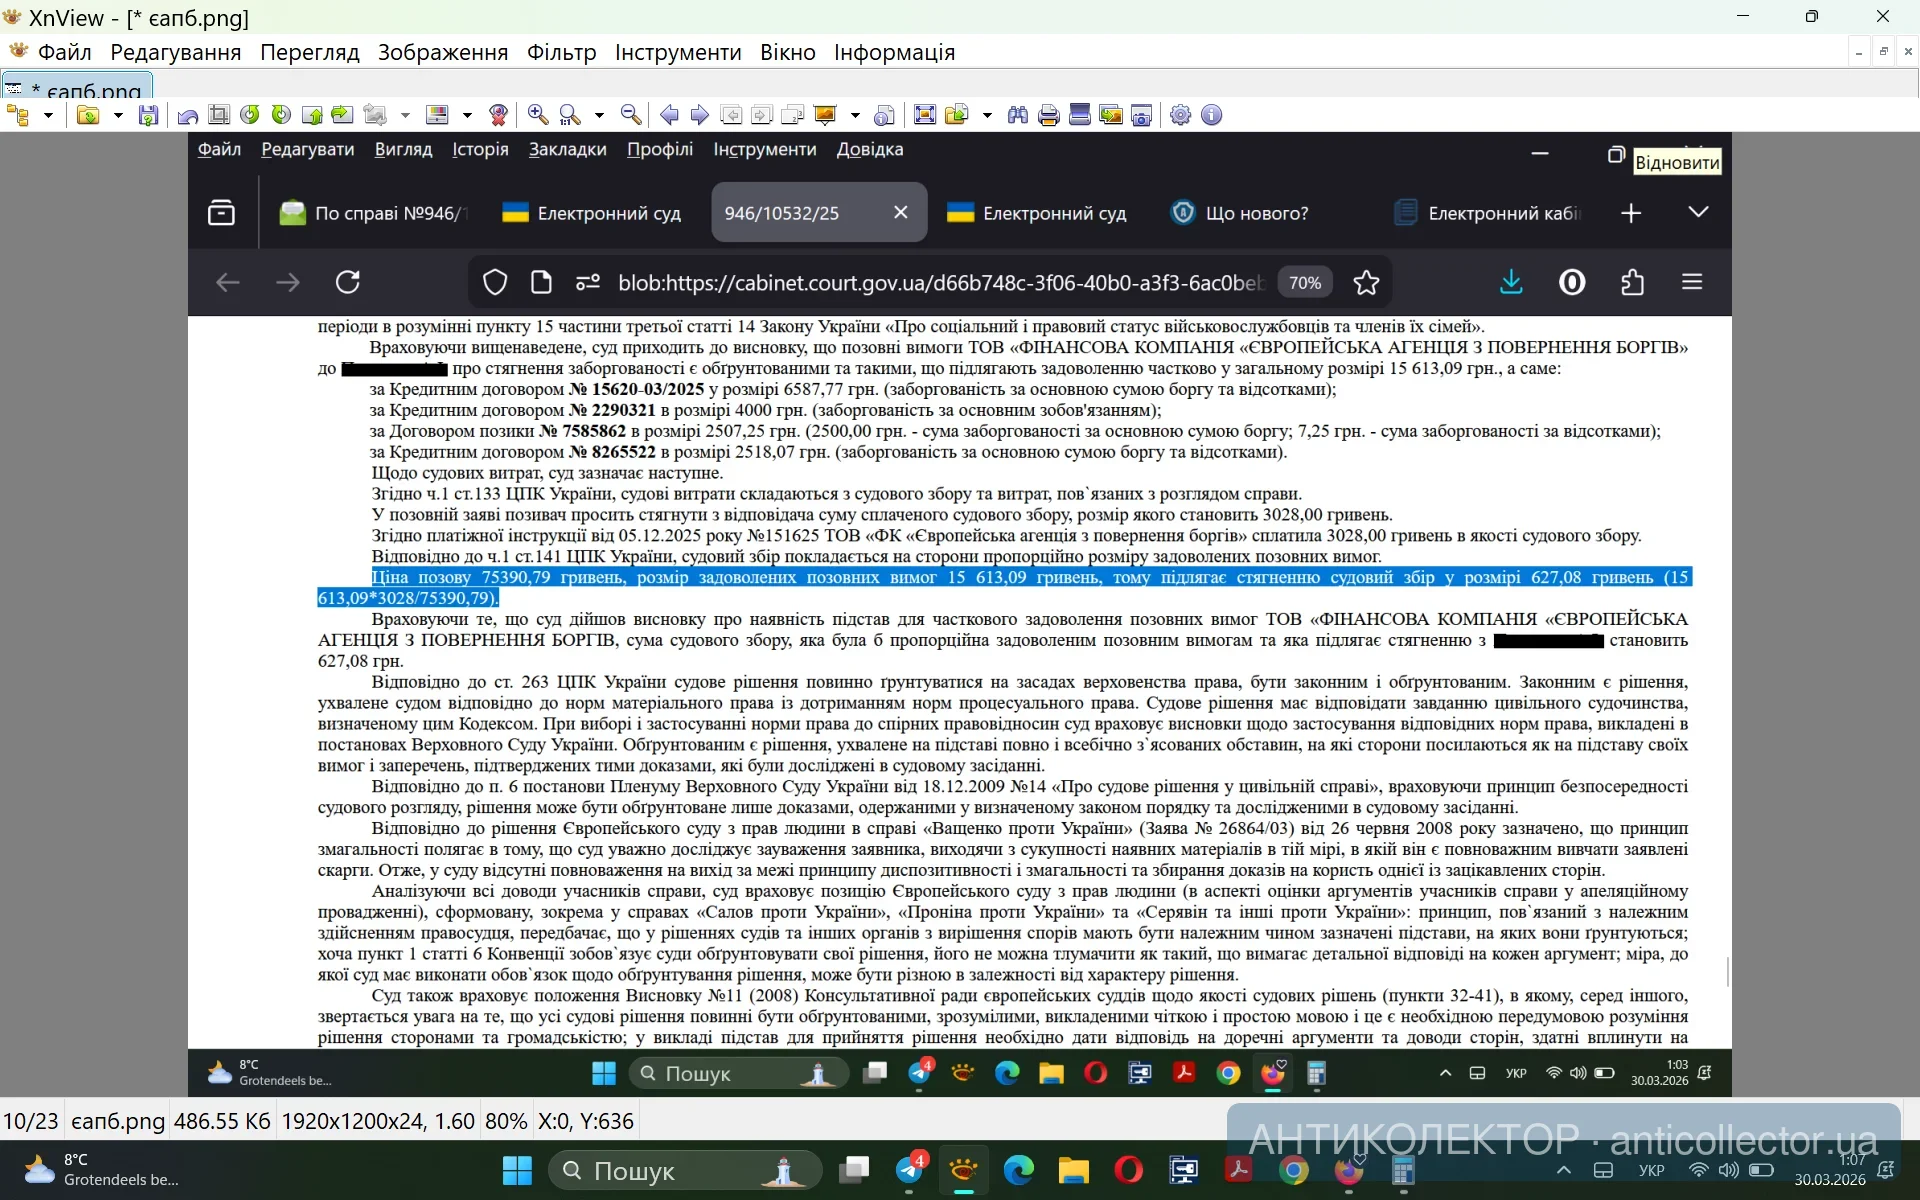1920x1200 pixels.
Task: Open the save options dropdown arrow
Action: pyautogui.click(x=118, y=115)
